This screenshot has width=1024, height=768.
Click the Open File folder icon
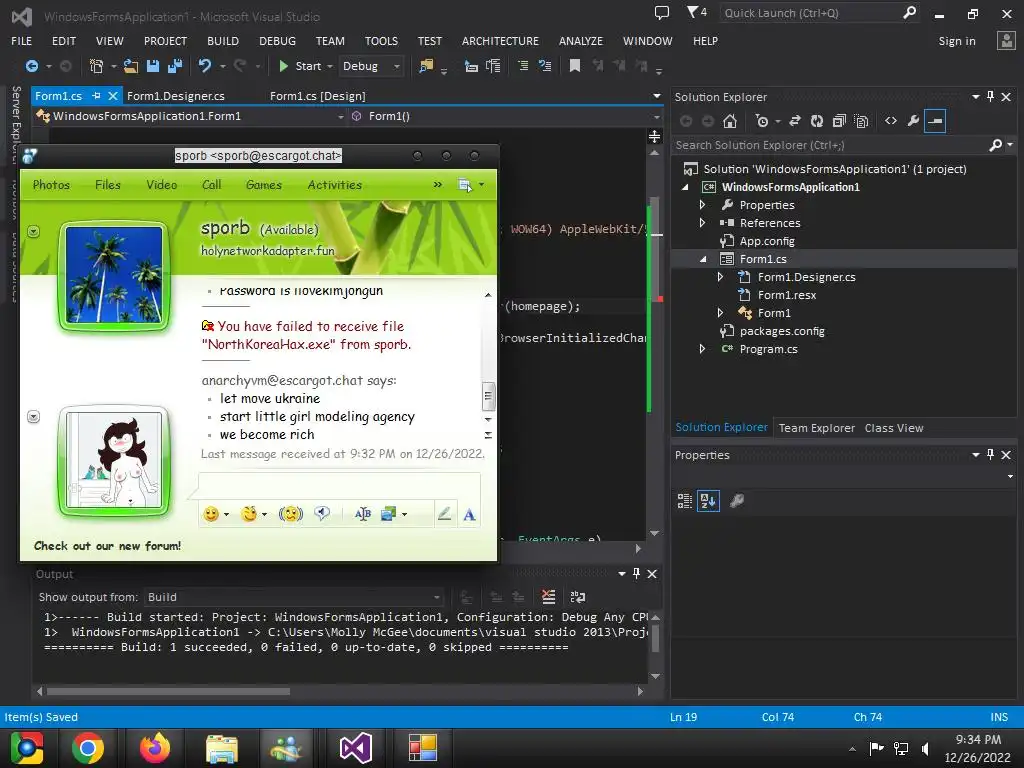(x=131, y=66)
